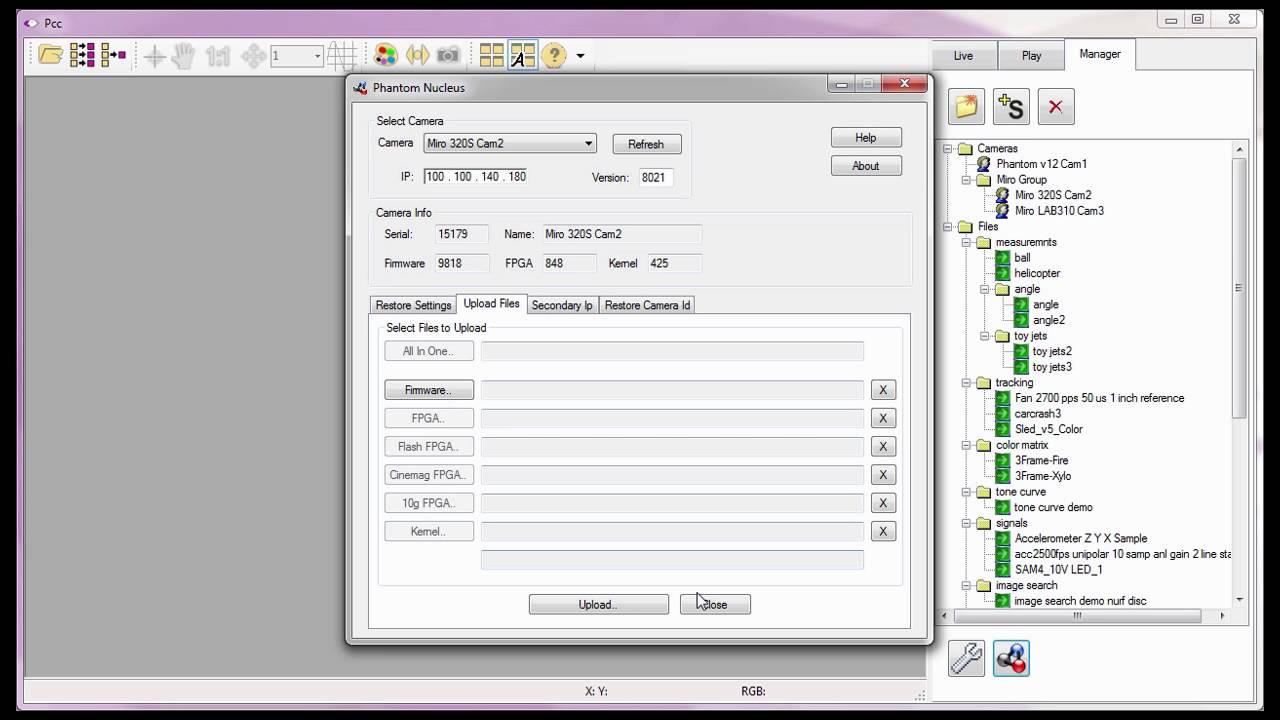Toggle the grid waveform overlay icon
The image size is (1280, 720).
click(x=342, y=56)
